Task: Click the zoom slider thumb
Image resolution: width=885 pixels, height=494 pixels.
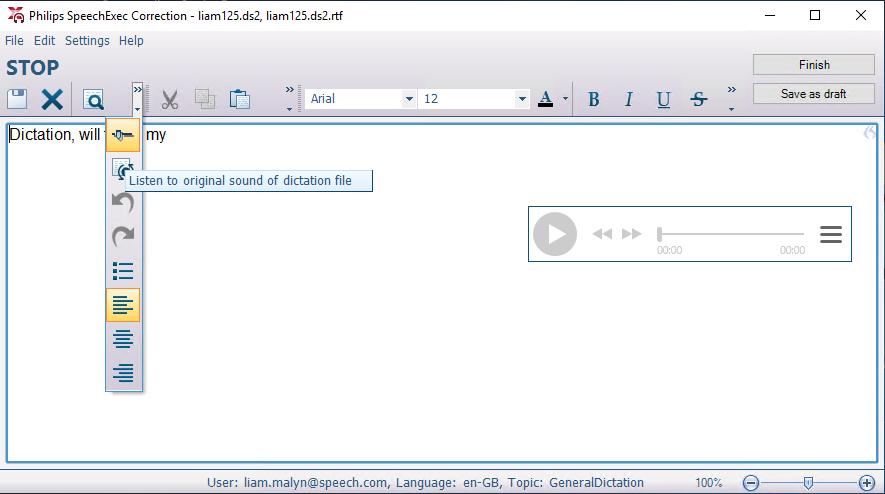Action: (x=808, y=483)
